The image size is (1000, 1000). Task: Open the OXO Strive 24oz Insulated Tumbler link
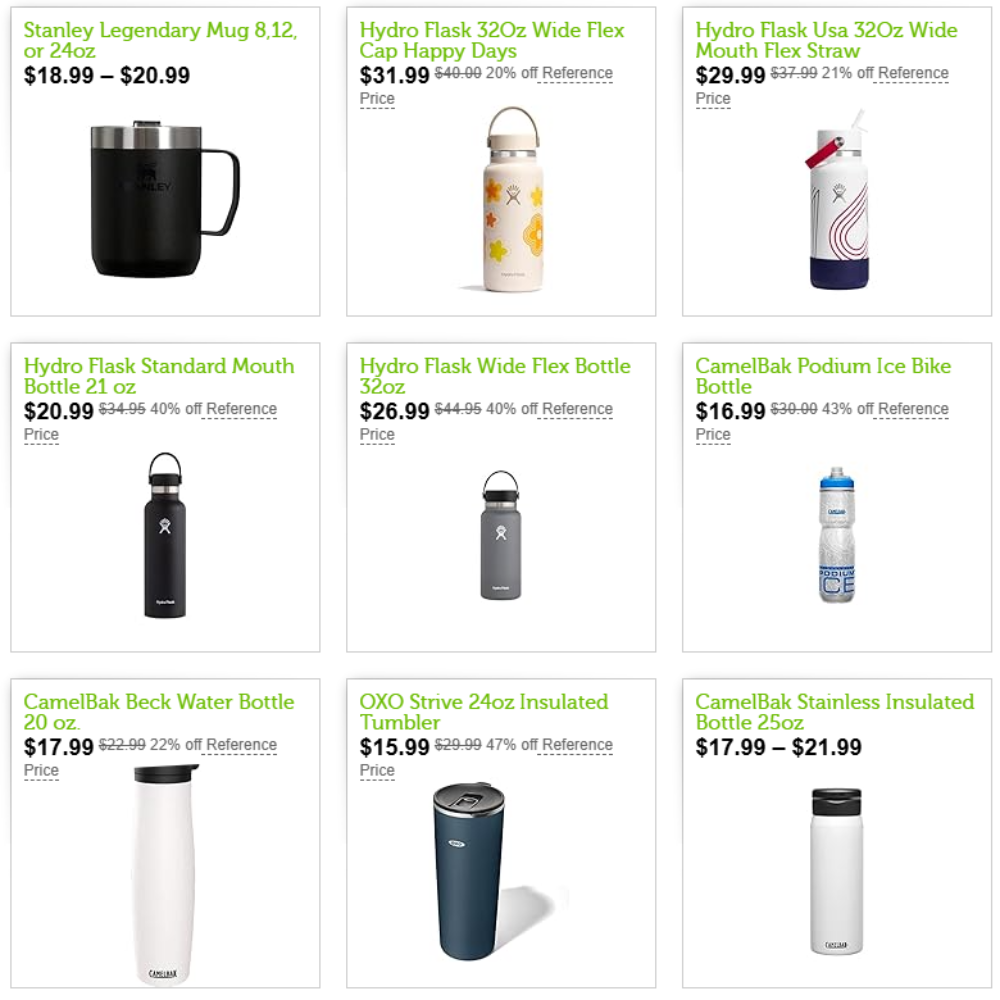point(484,712)
